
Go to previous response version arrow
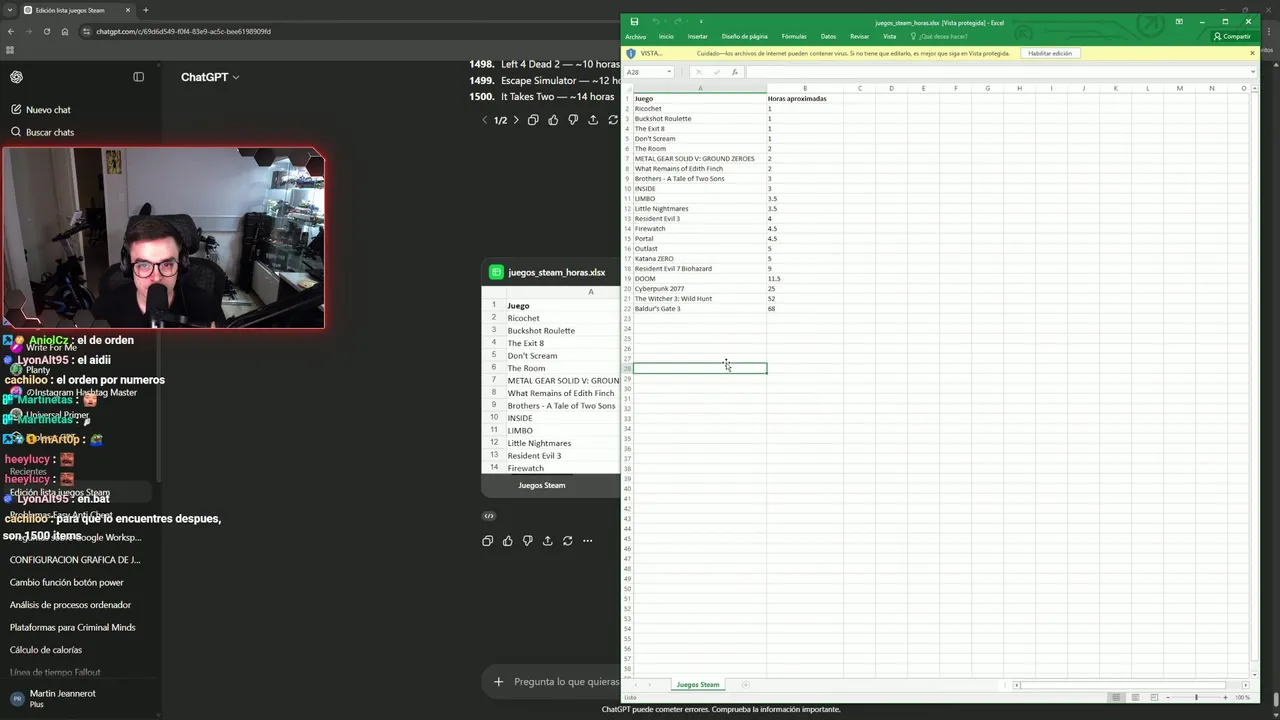485,120
